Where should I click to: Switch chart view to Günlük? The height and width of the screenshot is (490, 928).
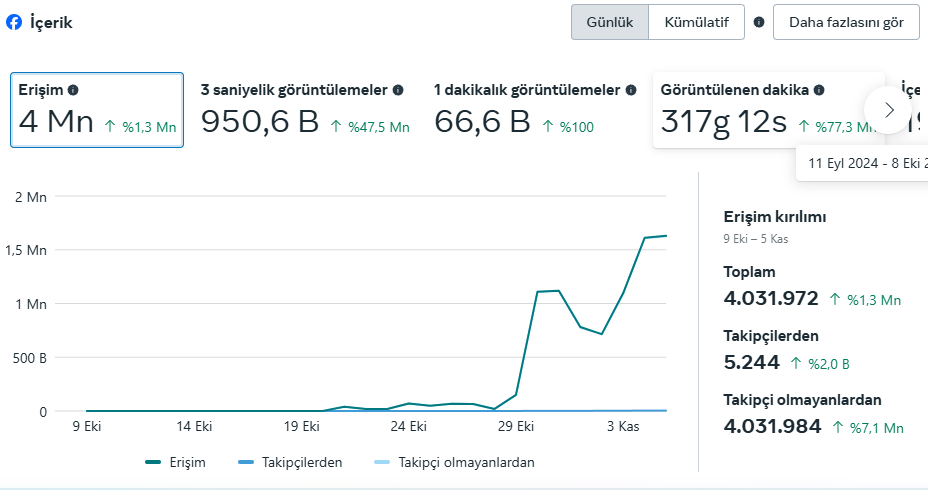(610, 22)
